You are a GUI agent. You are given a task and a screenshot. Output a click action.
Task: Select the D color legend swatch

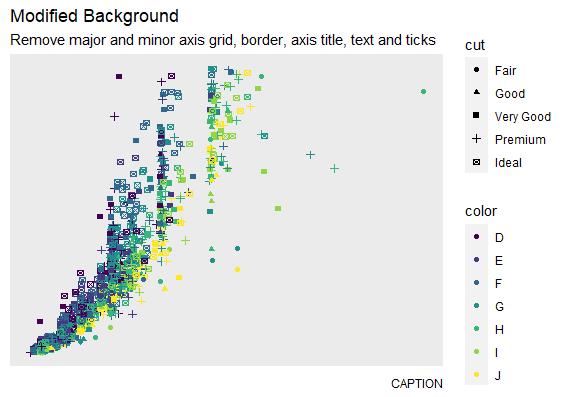coord(476,237)
